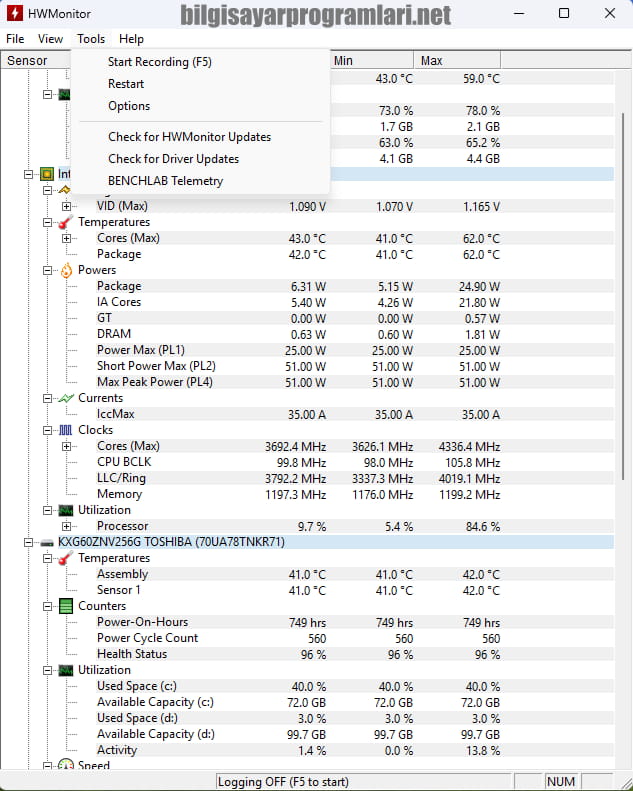Click the gauge icon beside Speed
Image resolution: width=633 pixels, height=791 pixels.
[66, 764]
